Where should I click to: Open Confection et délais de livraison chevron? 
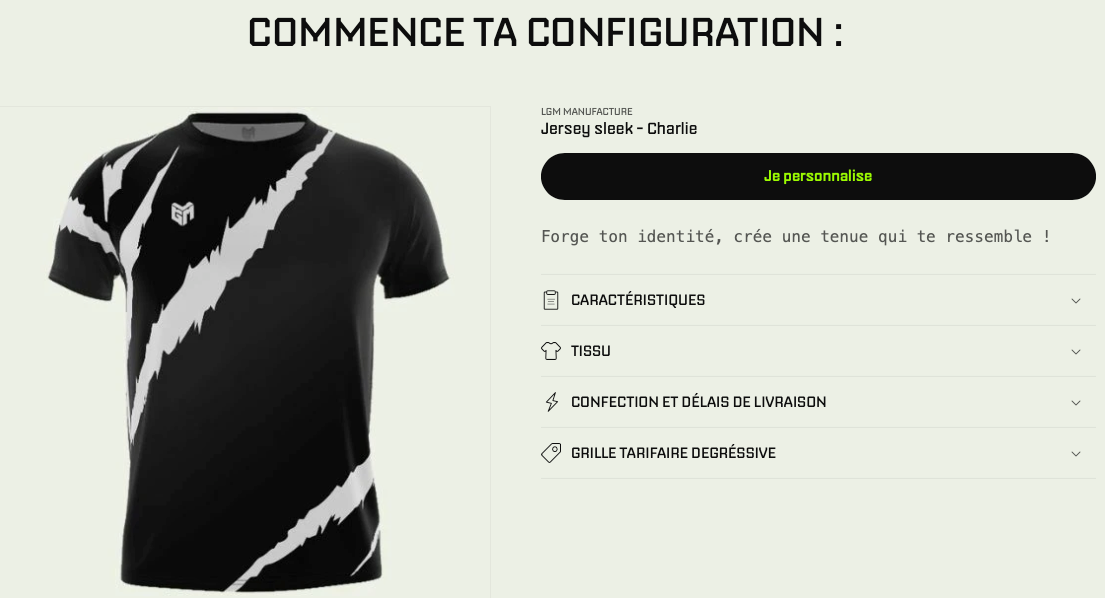pyautogui.click(x=1075, y=403)
